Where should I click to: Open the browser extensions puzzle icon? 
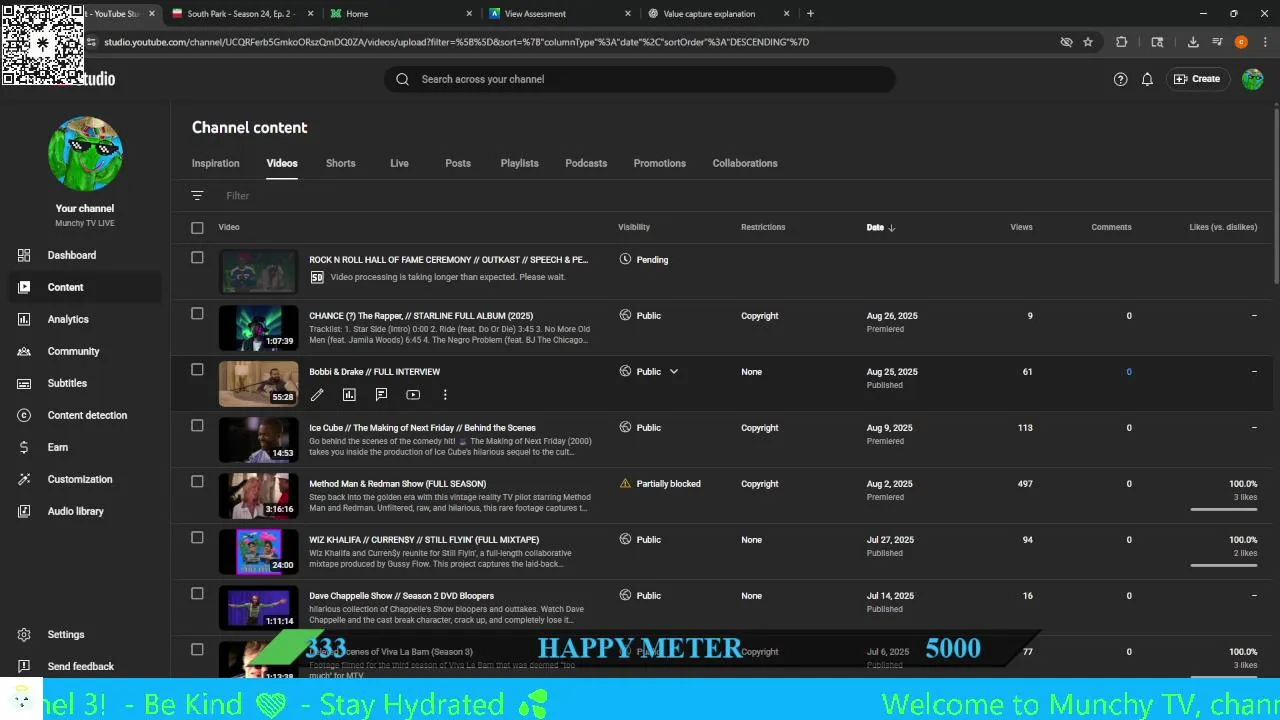pyautogui.click(x=1121, y=42)
